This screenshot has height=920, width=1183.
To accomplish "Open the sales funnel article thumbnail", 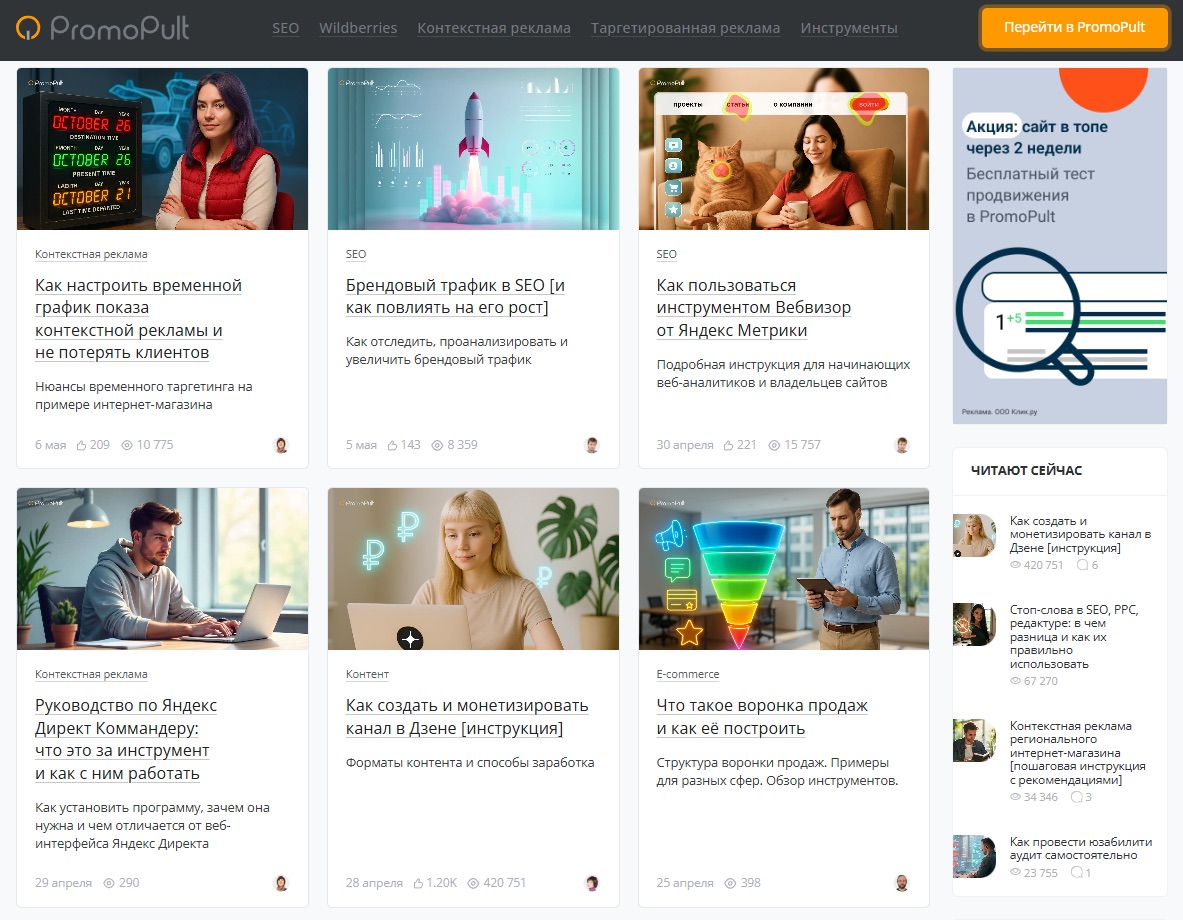I will coord(784,568).
